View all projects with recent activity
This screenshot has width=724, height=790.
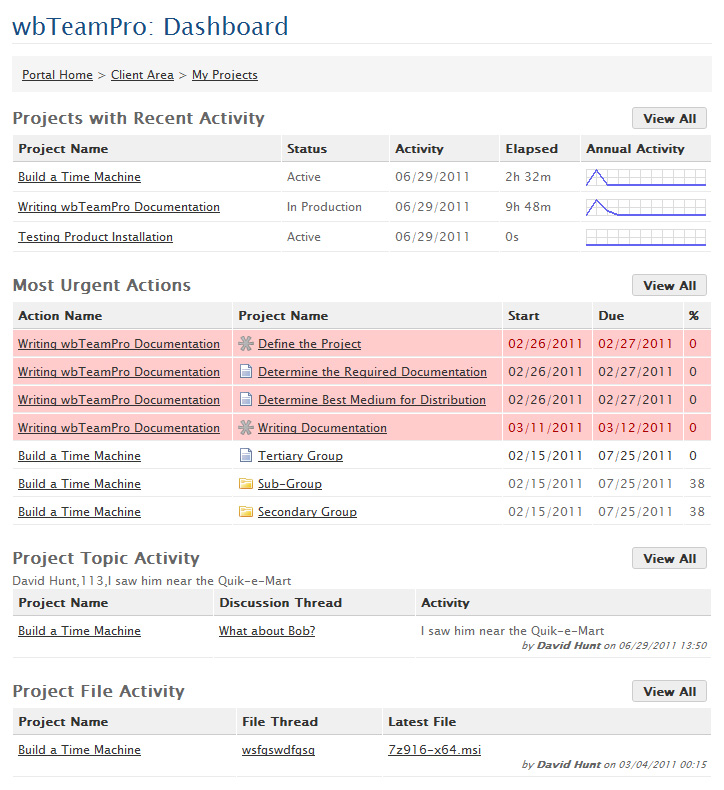tap(669, 118)
